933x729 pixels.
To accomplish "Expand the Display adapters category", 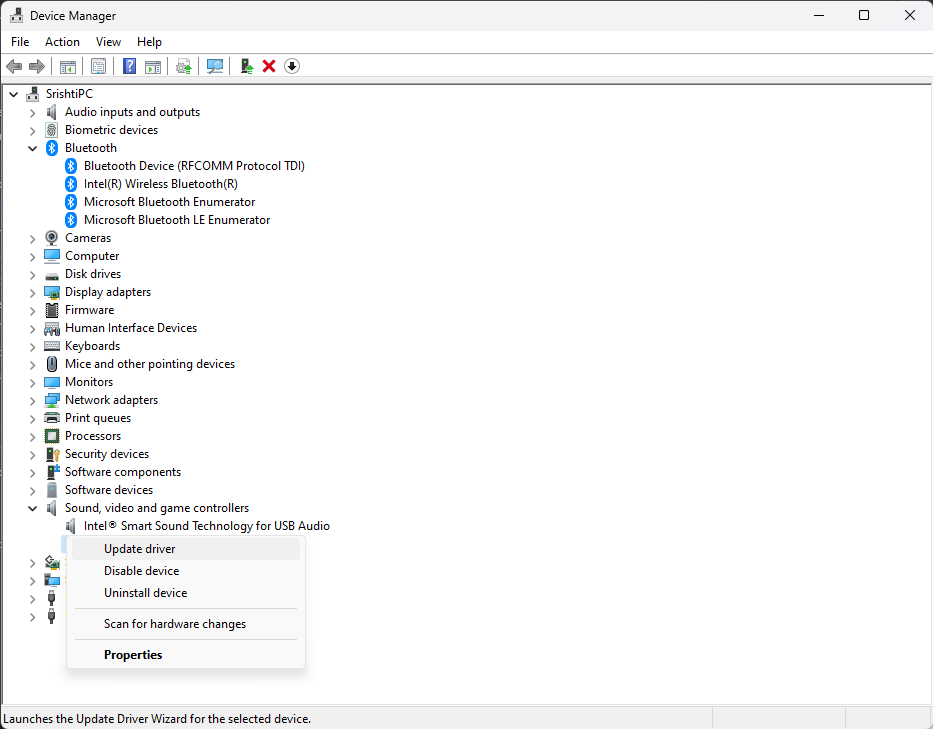I will coord(33,293).
